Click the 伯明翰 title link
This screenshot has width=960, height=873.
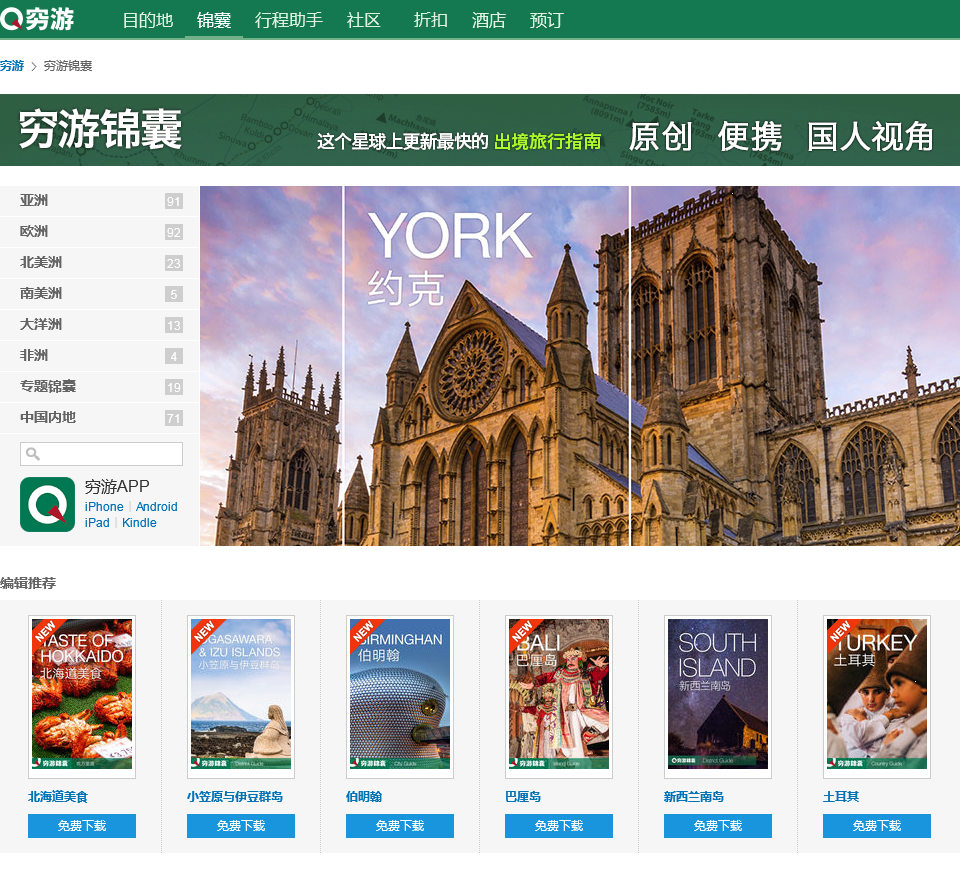(364, 796)
